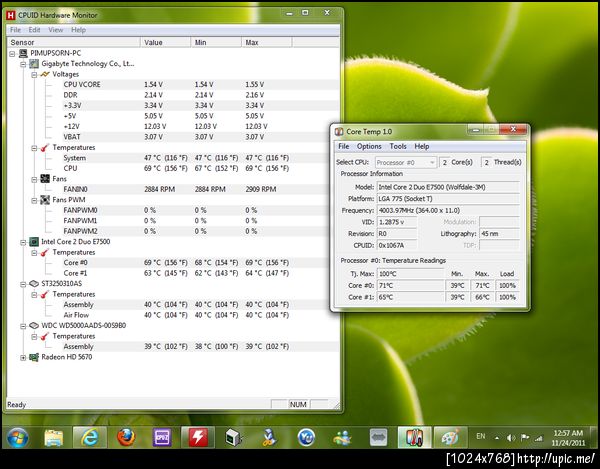This screenshot has height=469, width=600.
Task: Open View menu in Hardware Monitor
Action: 55,30
